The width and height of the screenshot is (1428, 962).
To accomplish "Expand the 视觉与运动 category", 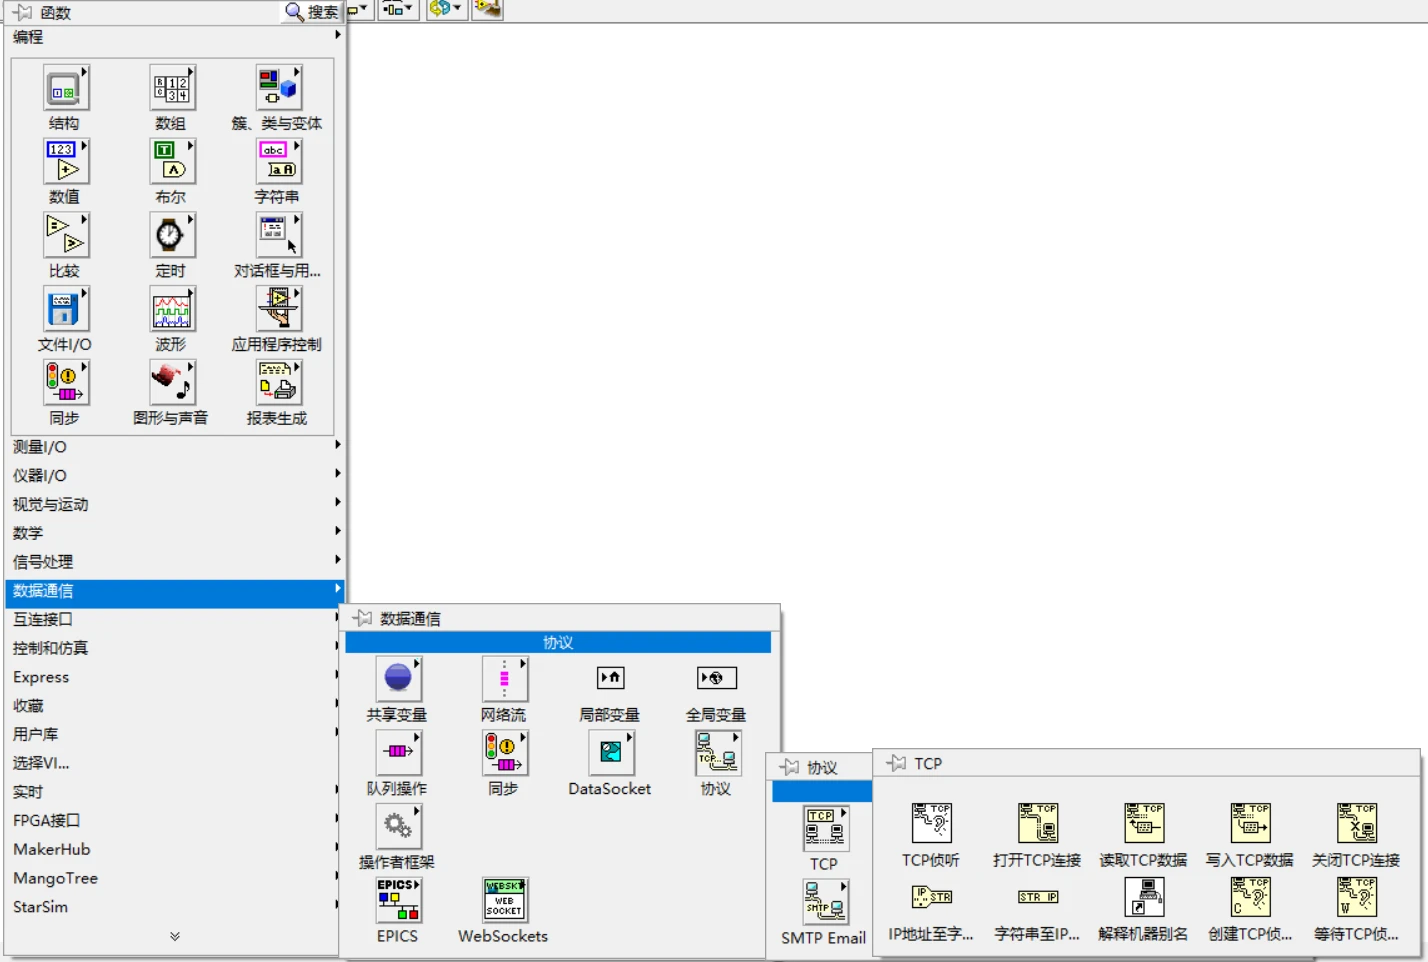I will [174, 505].
